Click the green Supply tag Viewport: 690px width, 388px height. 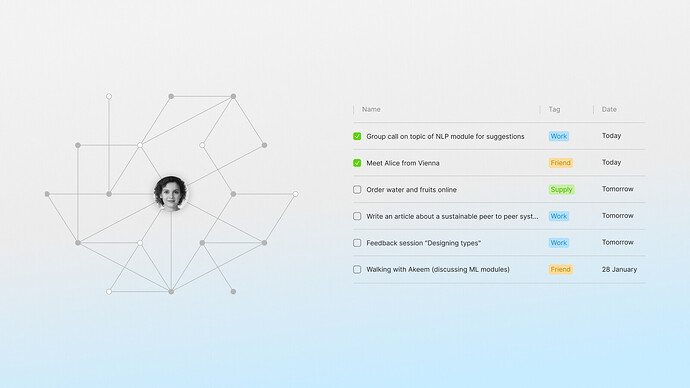(x=562, y=190)
